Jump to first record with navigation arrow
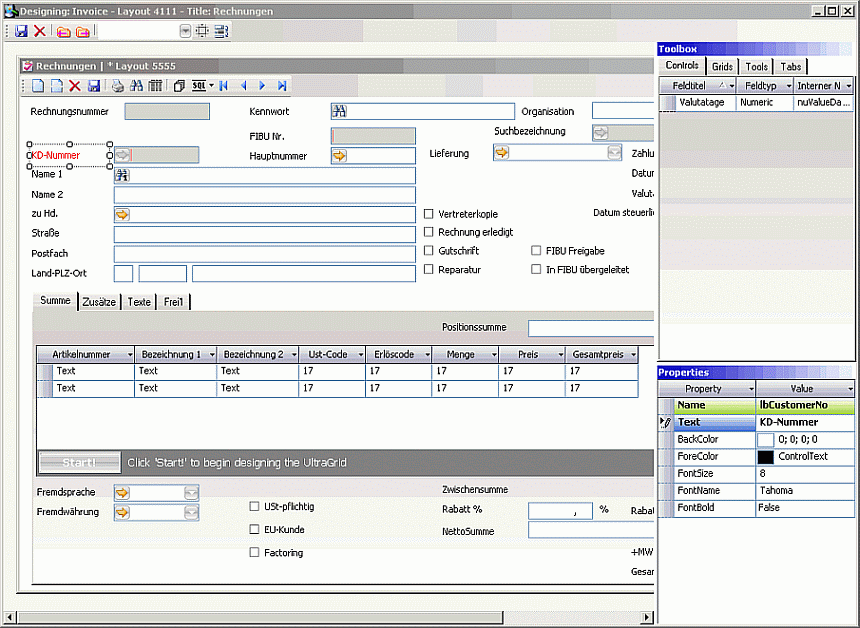 [224, 86]
